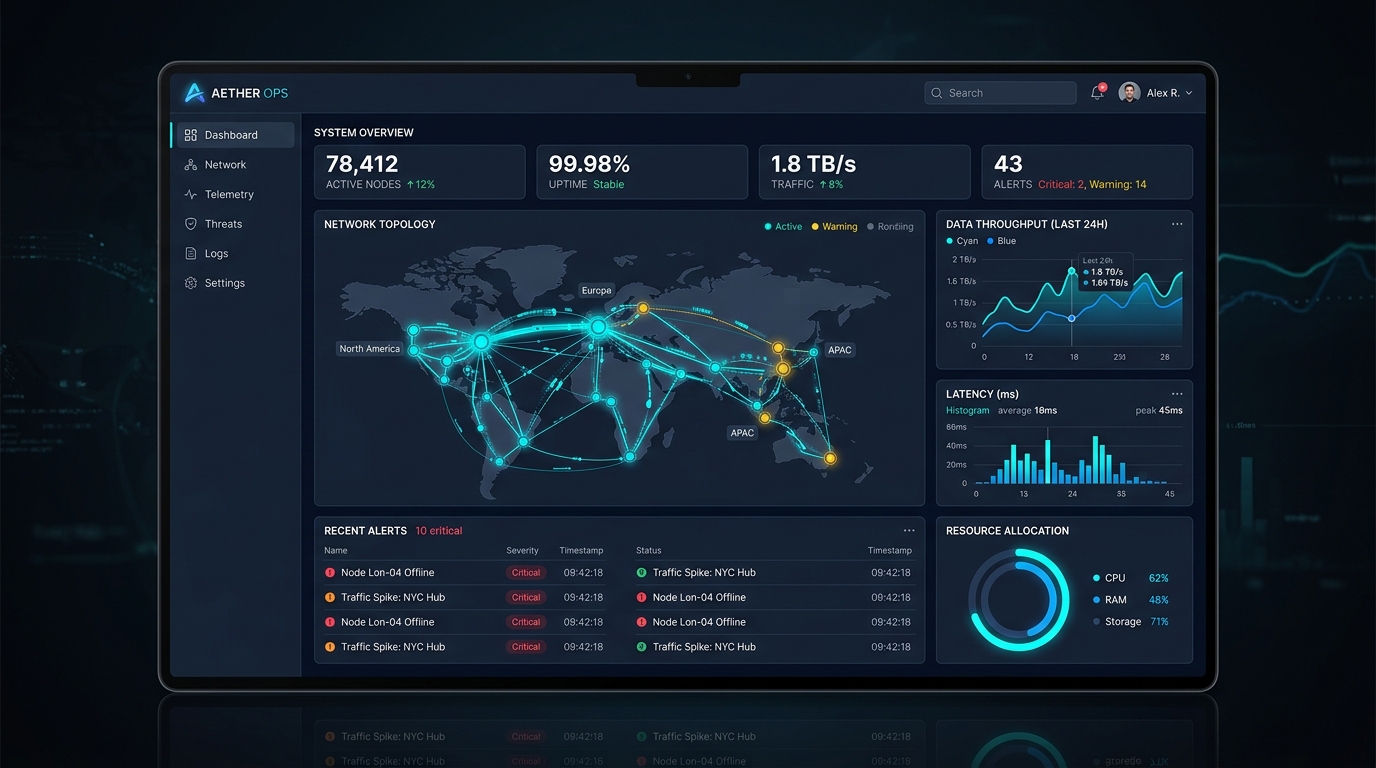Click the Storage 71% legend entry
Screen dimensions: 1376x768
click(1130, 622)
